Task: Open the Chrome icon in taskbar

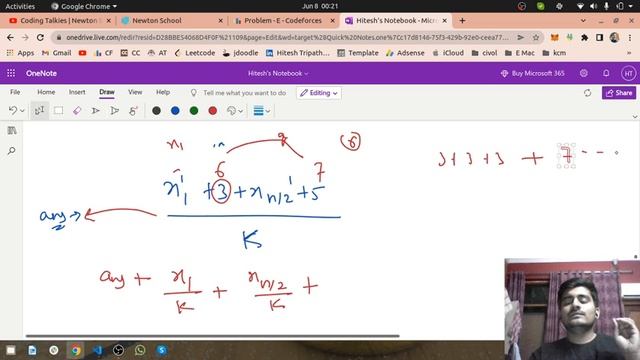Action: click(76, 350)
